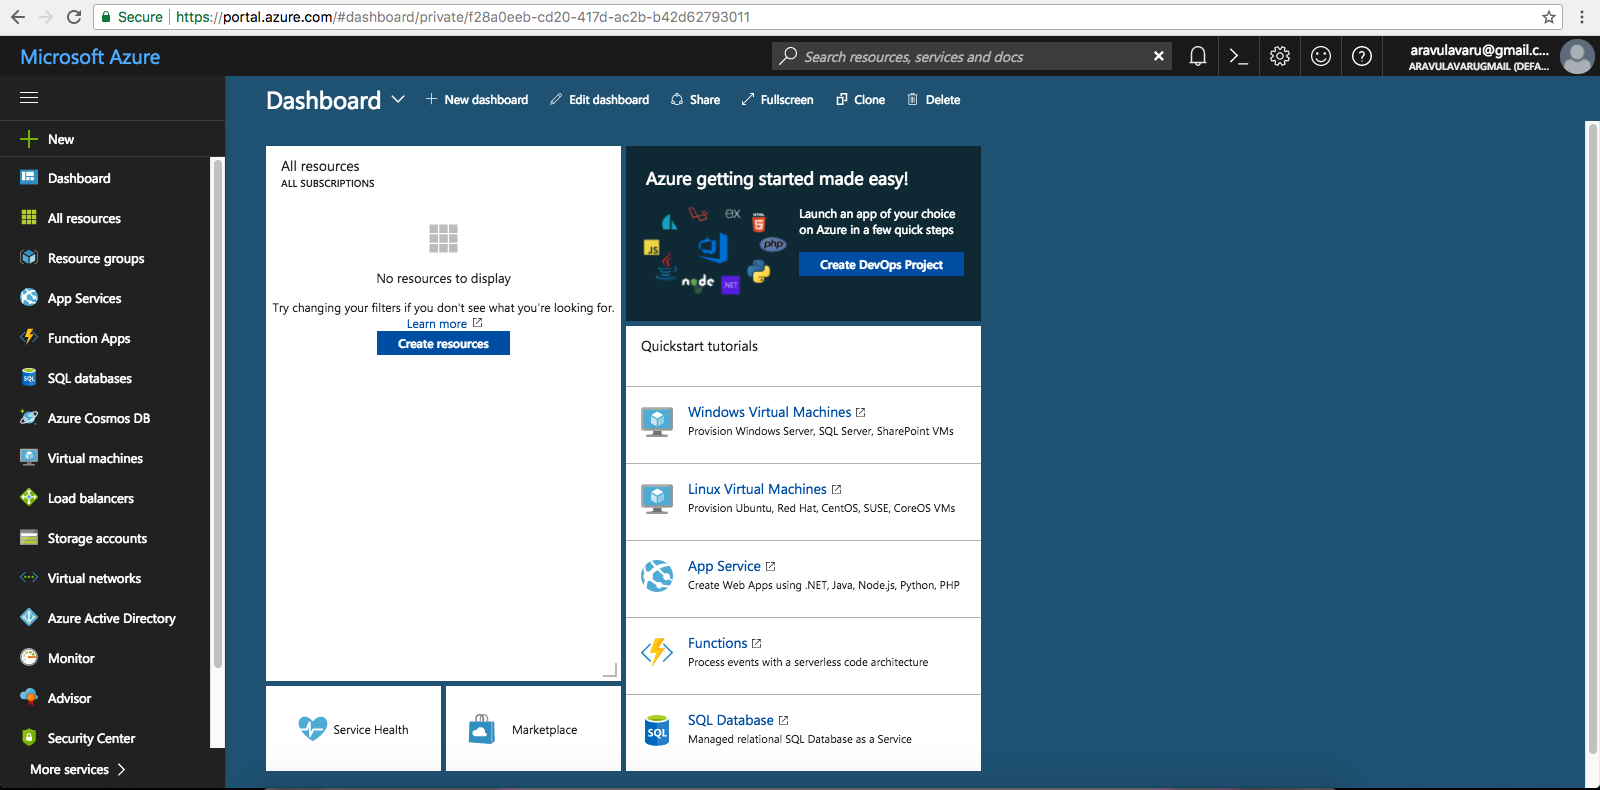Click the Virtual machines sidebar icon
Image resolution: width=1600 pixels, height=790 pixels.
click(x=29, y=458)
